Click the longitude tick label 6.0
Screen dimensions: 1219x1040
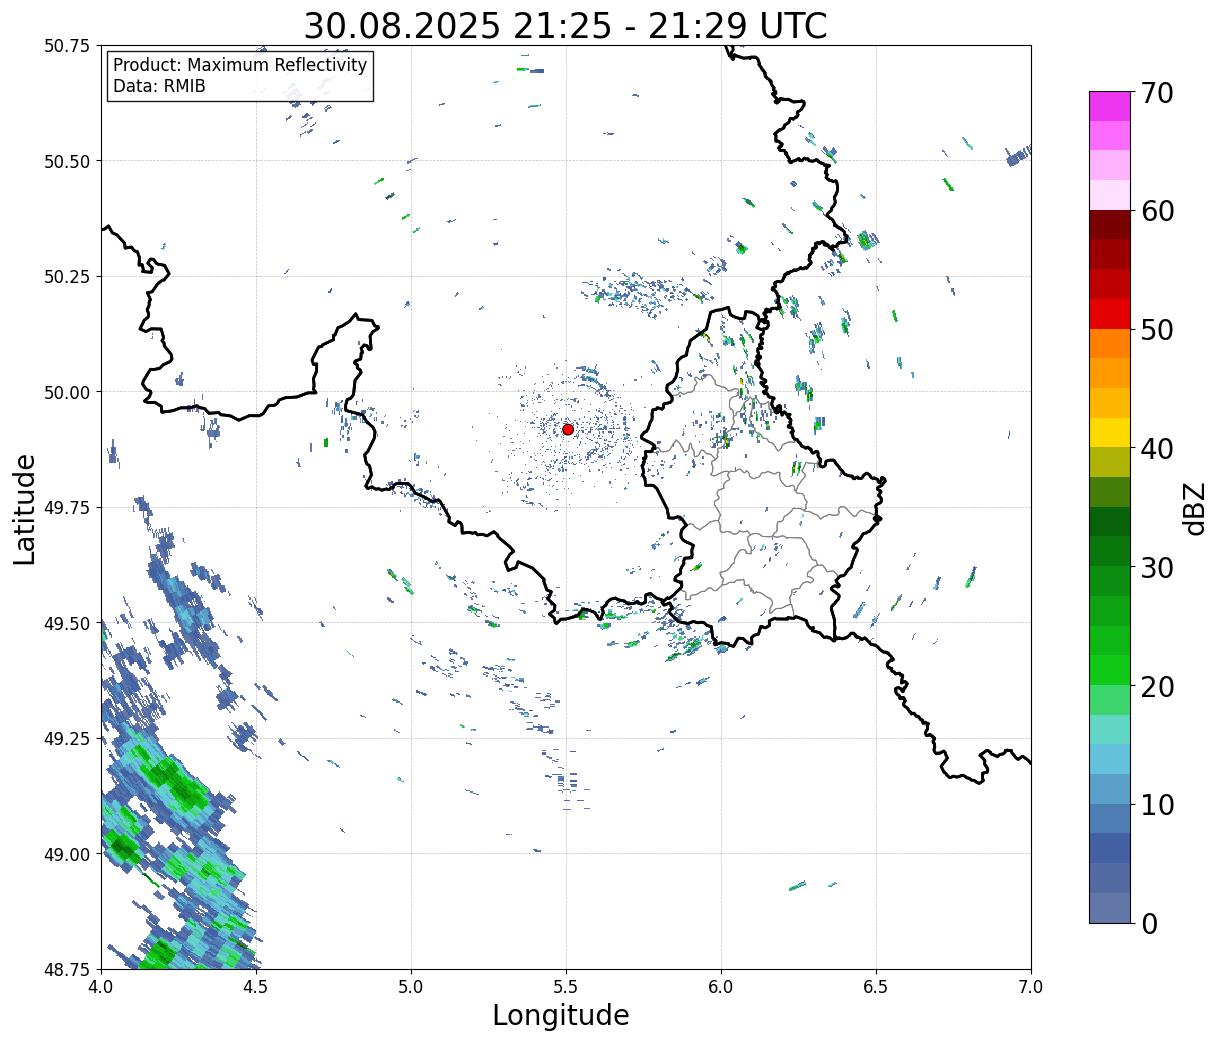pos(721,987)
